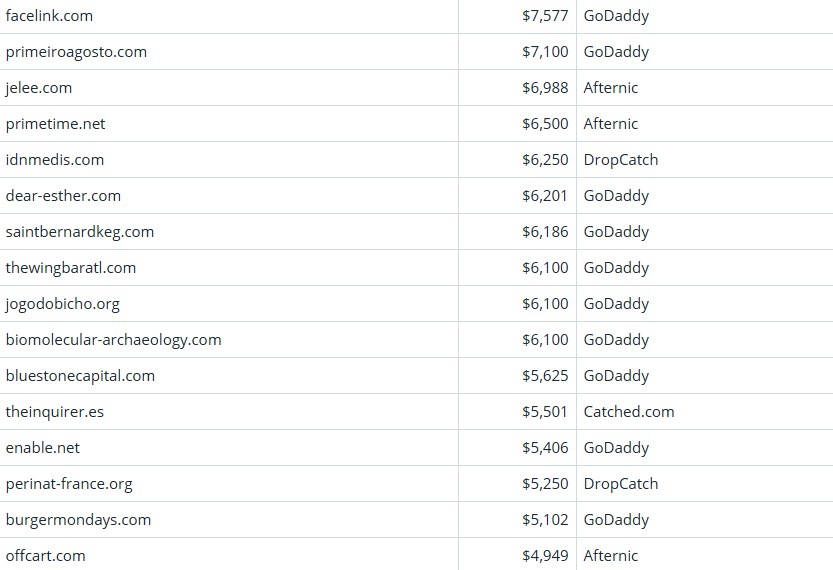
Task: Select idnmedis.com in the list
Action: 55,160
